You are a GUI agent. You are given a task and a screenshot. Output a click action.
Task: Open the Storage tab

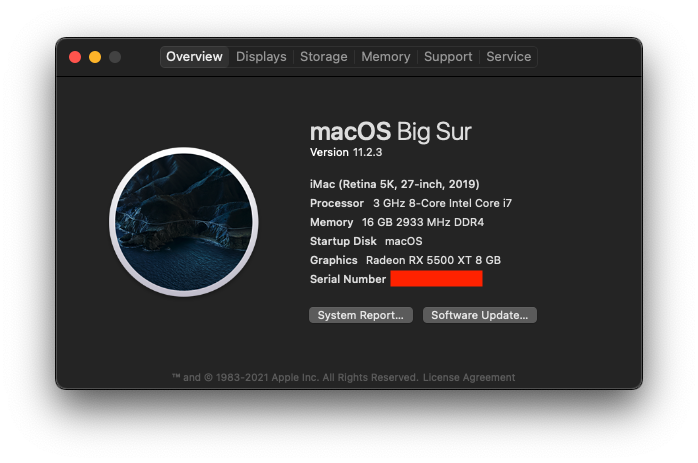(x=324, y=57)
